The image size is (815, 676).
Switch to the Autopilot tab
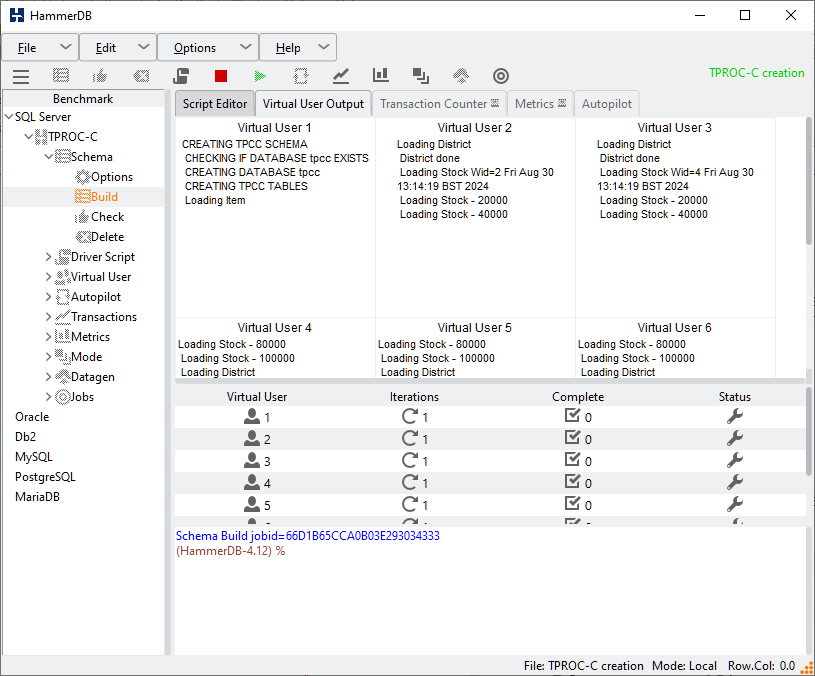tap(607, 104)
